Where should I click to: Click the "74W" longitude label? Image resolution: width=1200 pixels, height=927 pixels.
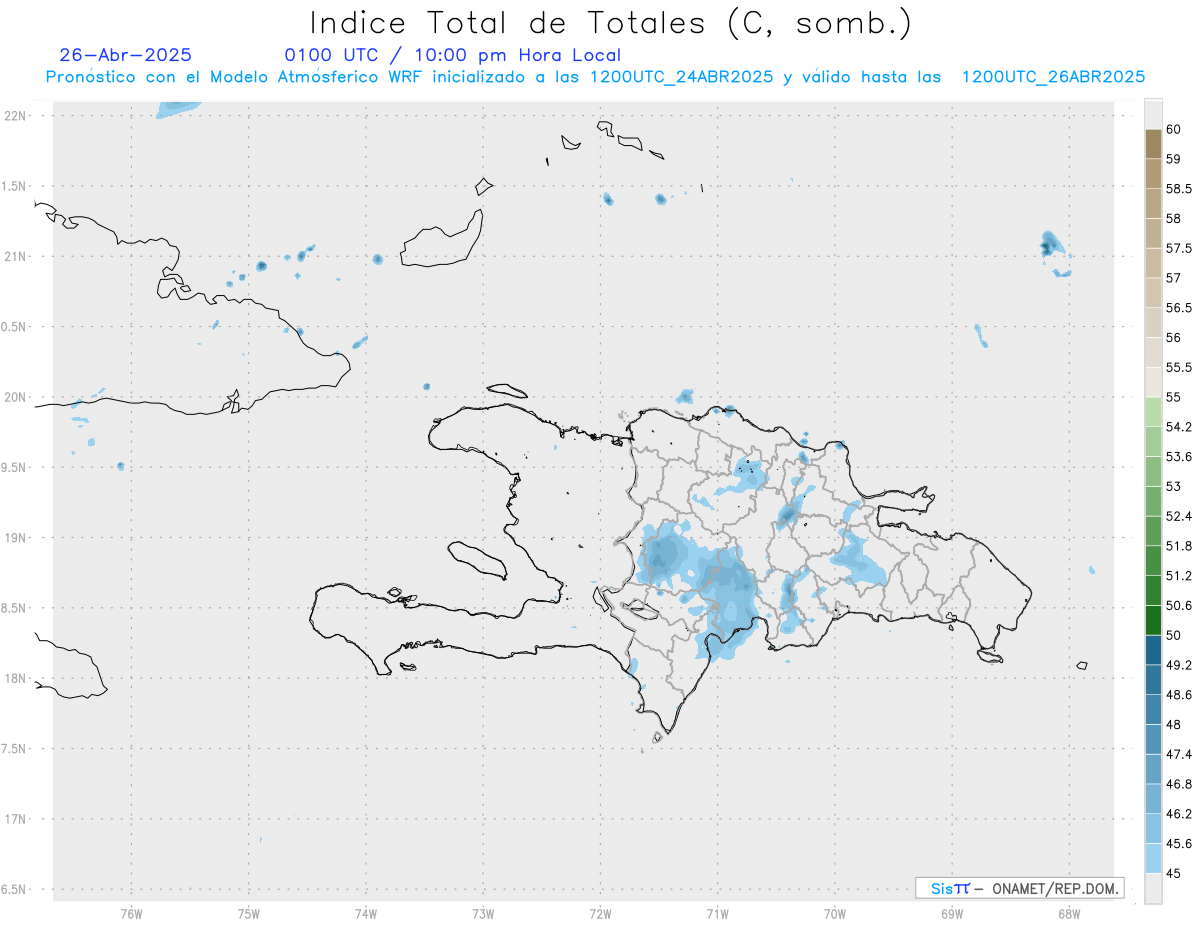click(366, 914)
